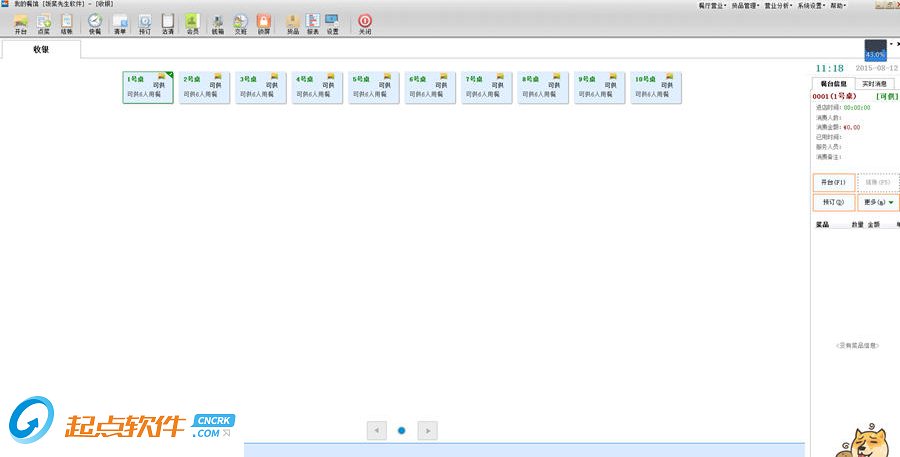The height and width of the screenshot is (457, 900).
Task: Click the 预订(Q) button in side panel
Action: 833,202
